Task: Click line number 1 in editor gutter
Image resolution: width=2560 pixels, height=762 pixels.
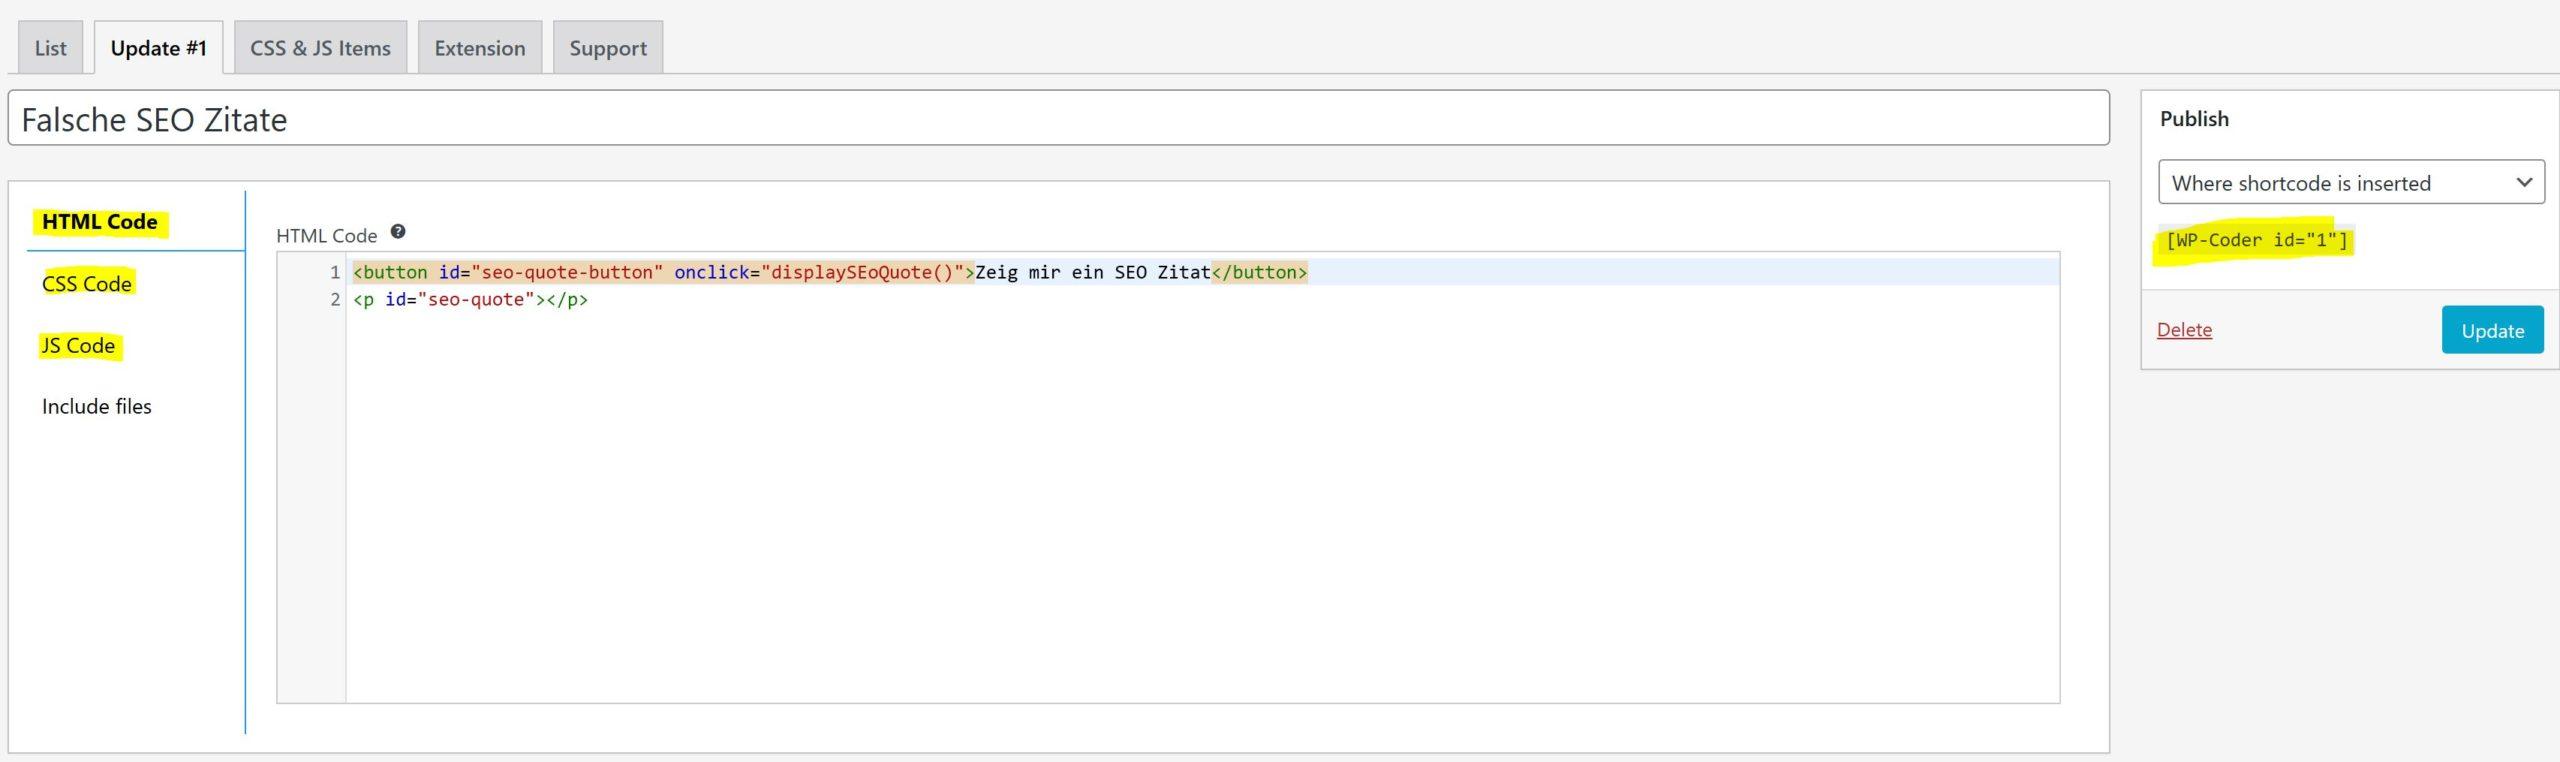Action: (335, 272)
